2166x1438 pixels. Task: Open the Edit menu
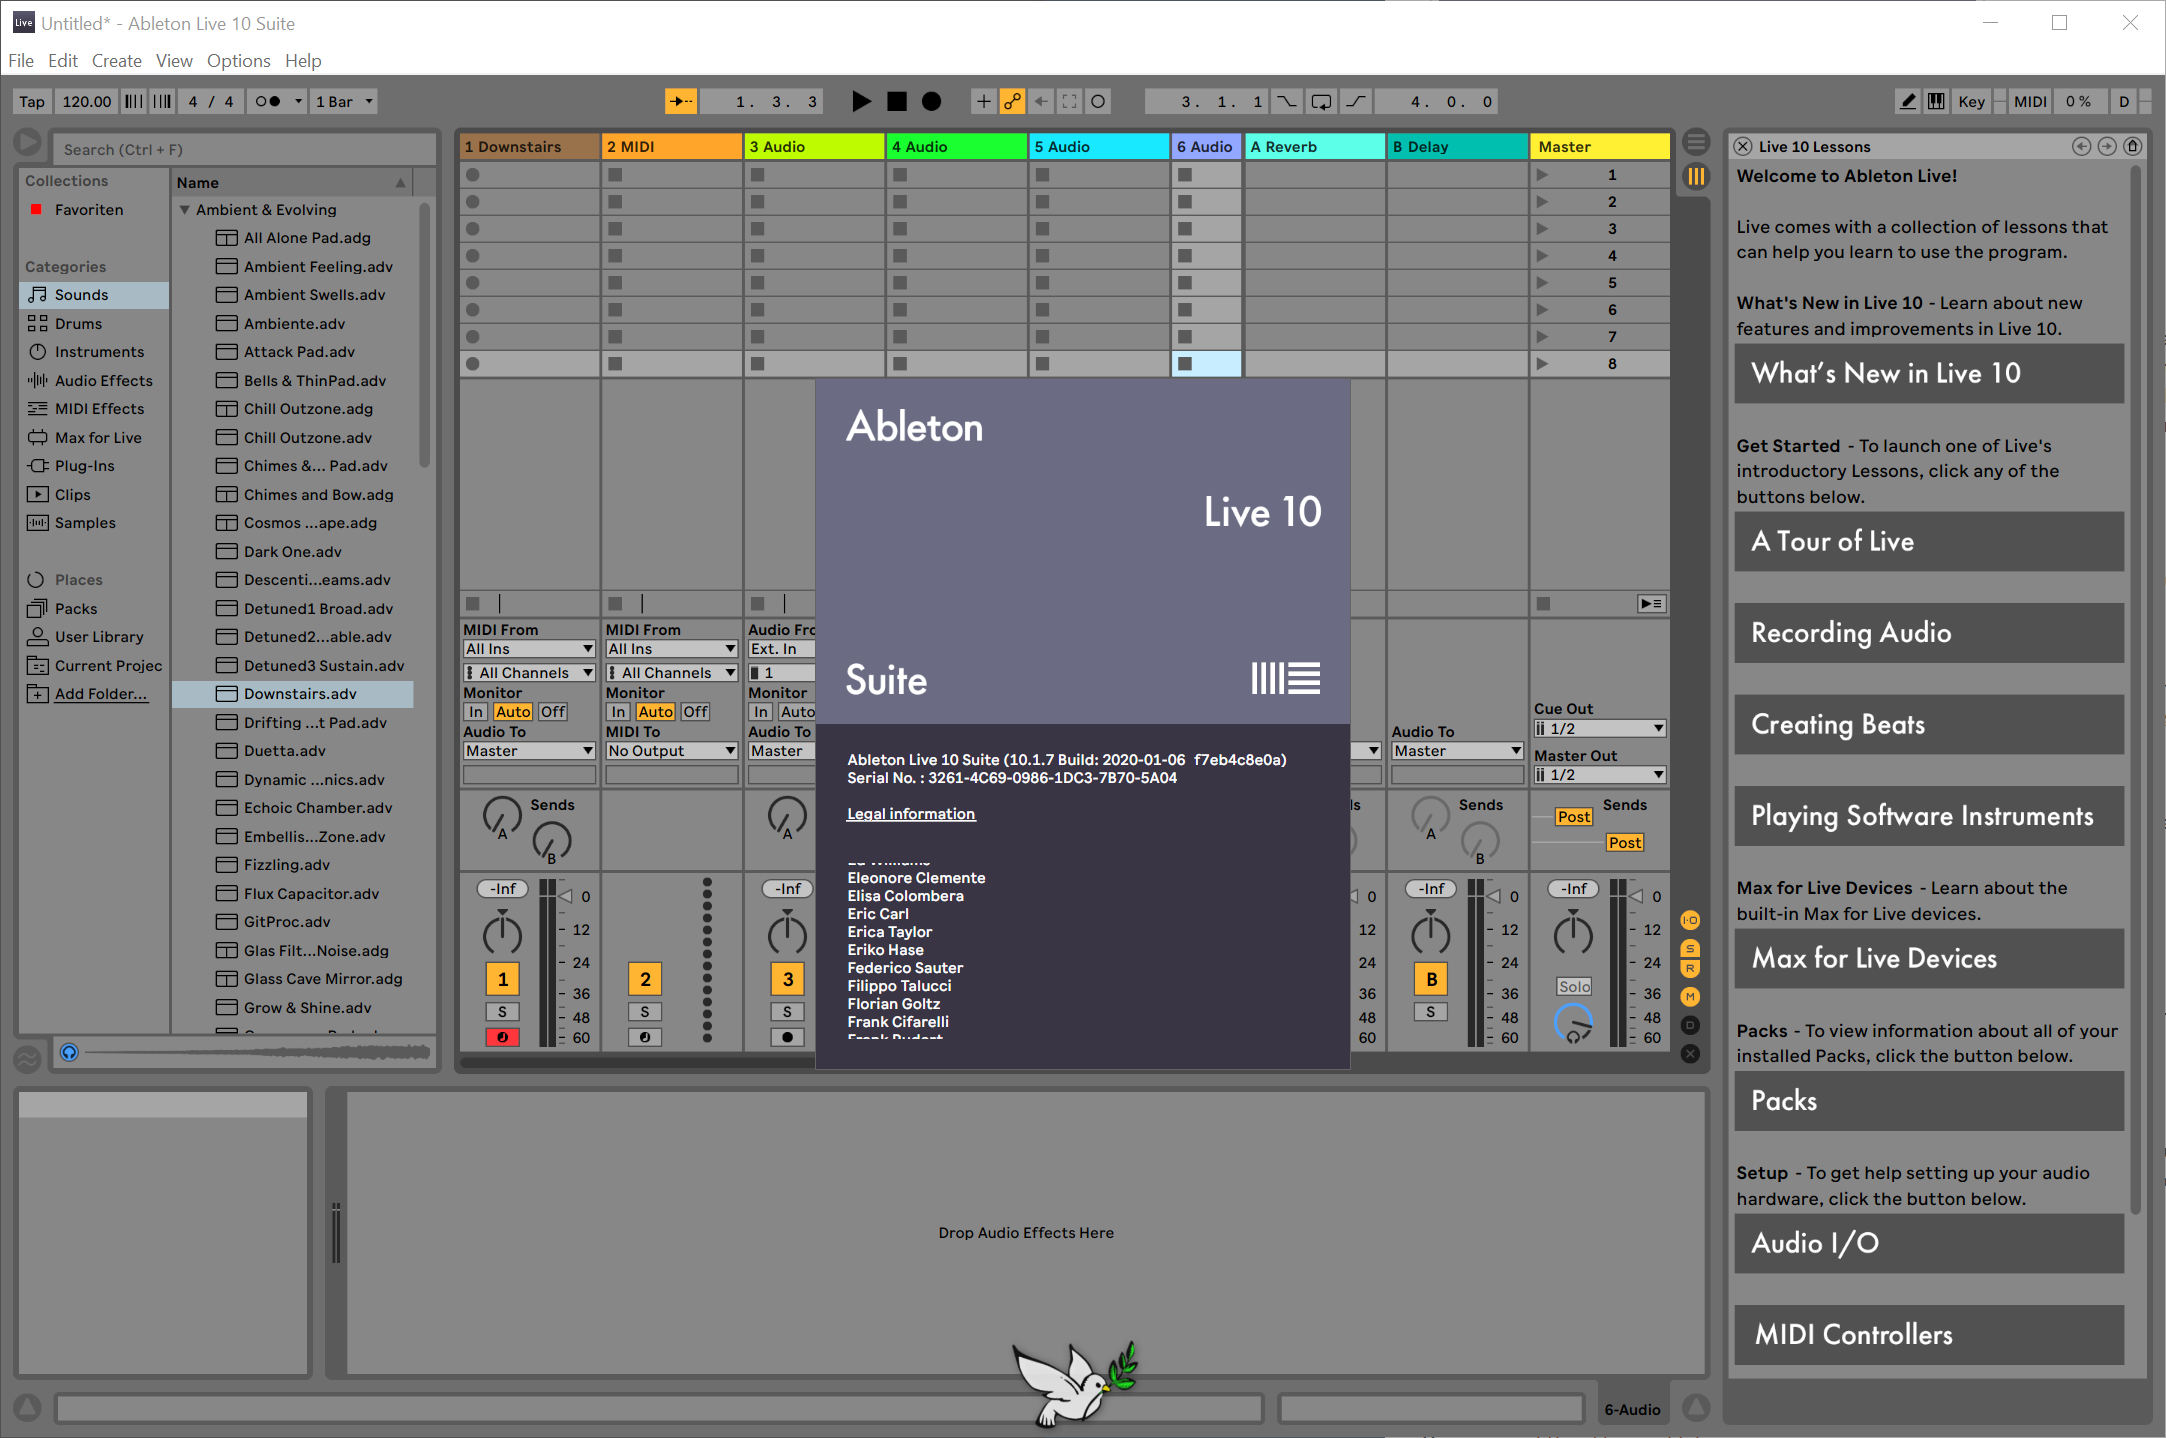point(62,60)
